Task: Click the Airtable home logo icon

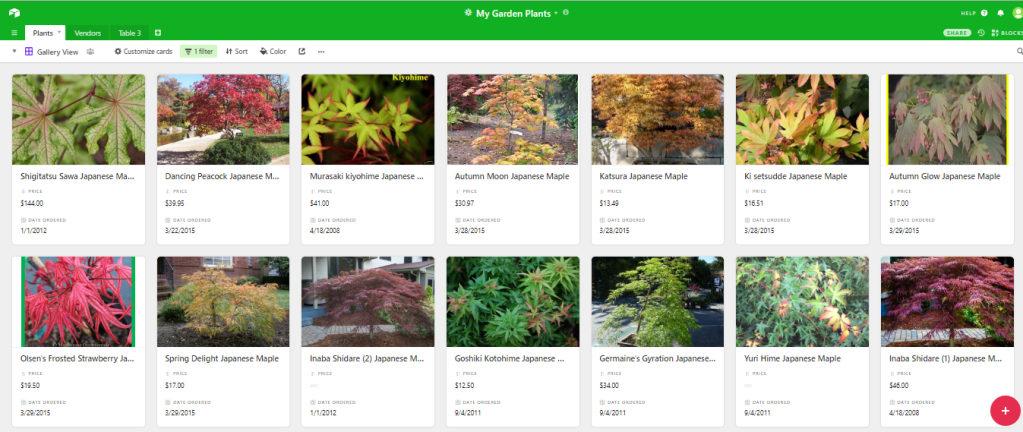Action: [x=14, y=13]
